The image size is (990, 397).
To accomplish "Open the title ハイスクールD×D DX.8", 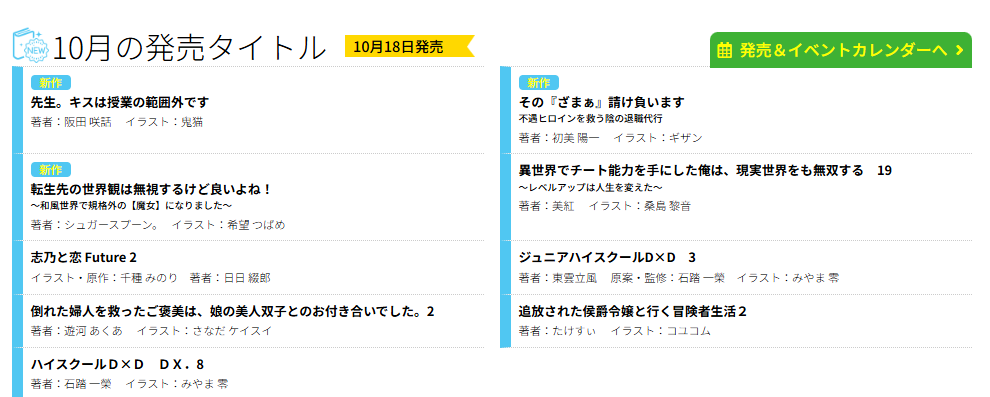I will click(x=117, y=365).
